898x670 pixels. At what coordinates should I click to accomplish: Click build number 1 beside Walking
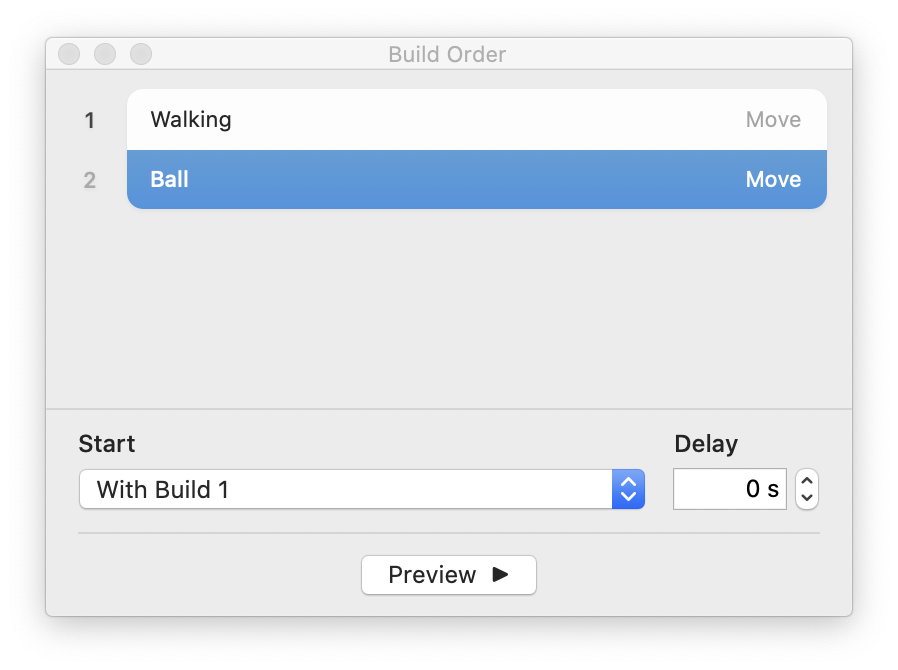coord(90,121)
